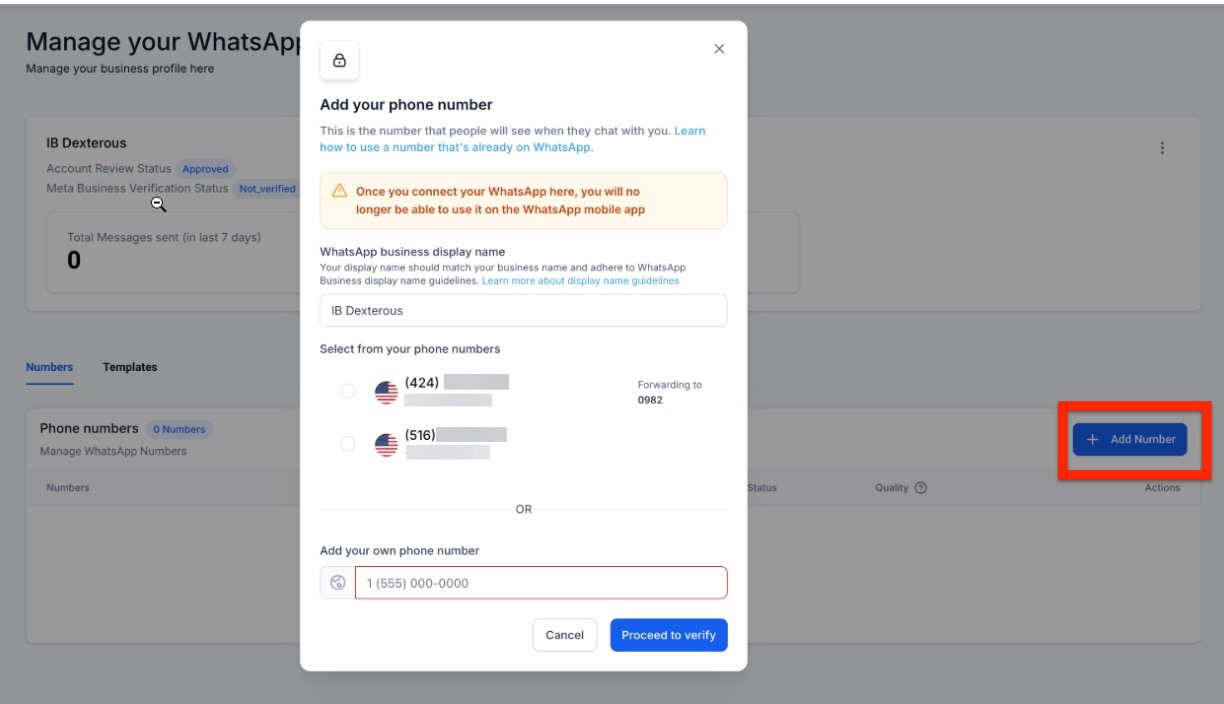Open link about using existing WhatsApp number
This screenshot has width=1224, height=704.
click(456, 147)
